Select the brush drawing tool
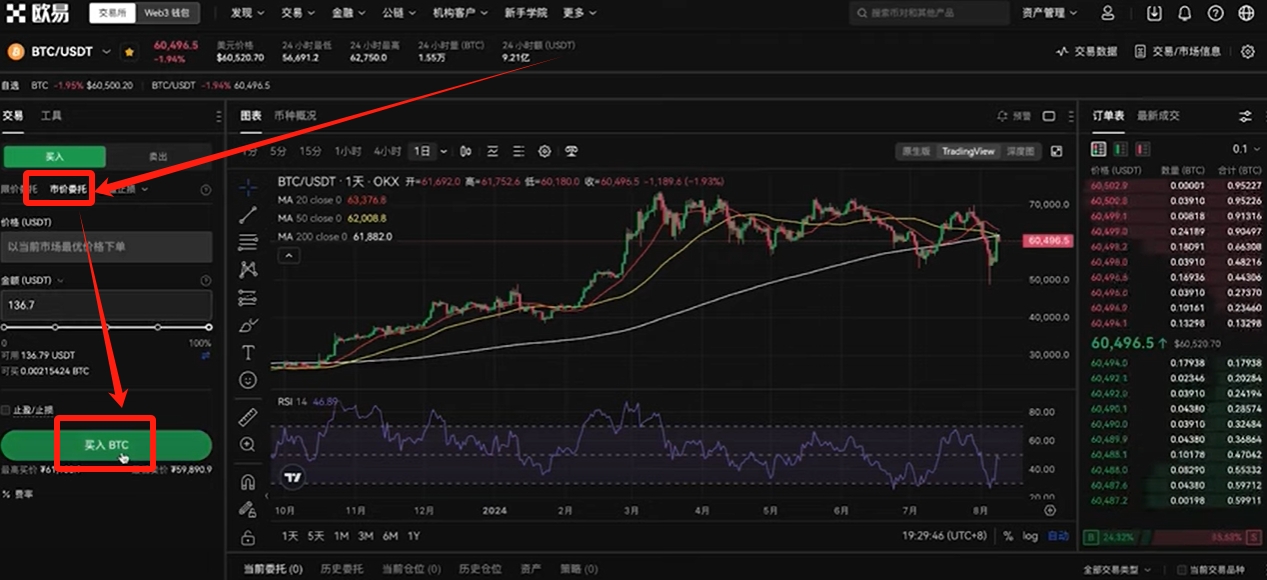 click(x=248, y=325)
